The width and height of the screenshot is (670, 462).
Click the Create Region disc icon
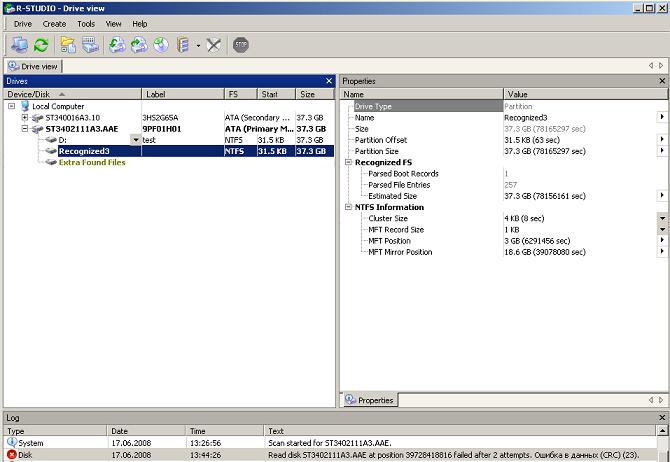(x=161, y=45)
